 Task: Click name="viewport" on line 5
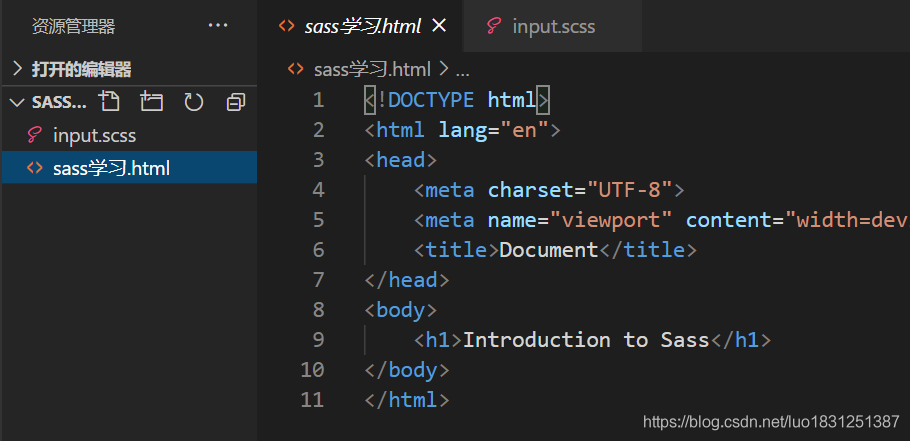pos(580,220)
